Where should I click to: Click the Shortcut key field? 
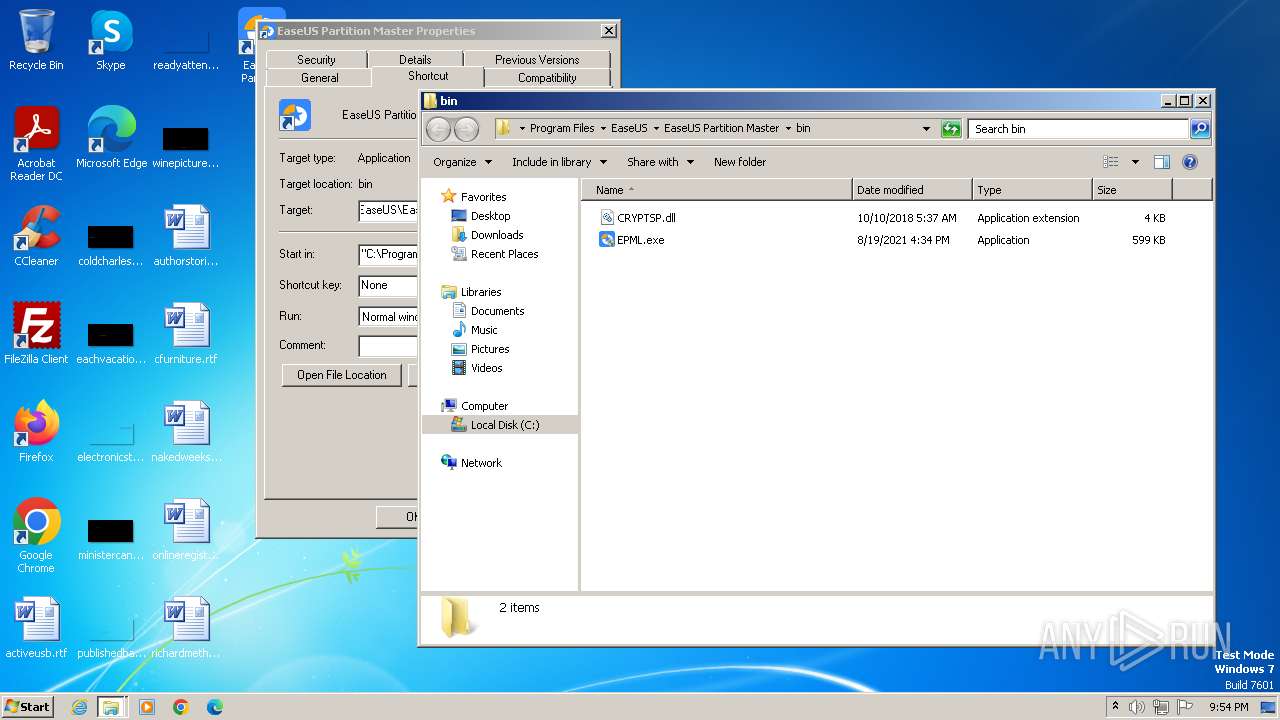(387, 285)
